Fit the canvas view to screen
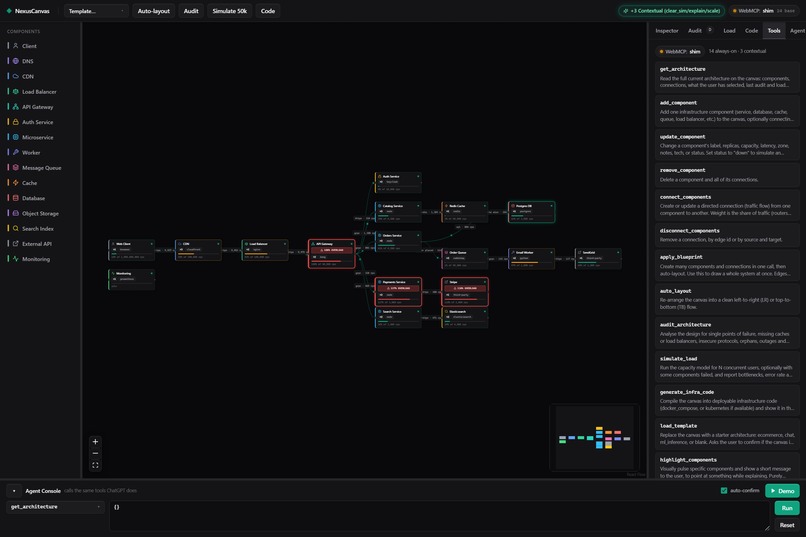The height and width of the screenshot is (537, 806). [95, 465]
